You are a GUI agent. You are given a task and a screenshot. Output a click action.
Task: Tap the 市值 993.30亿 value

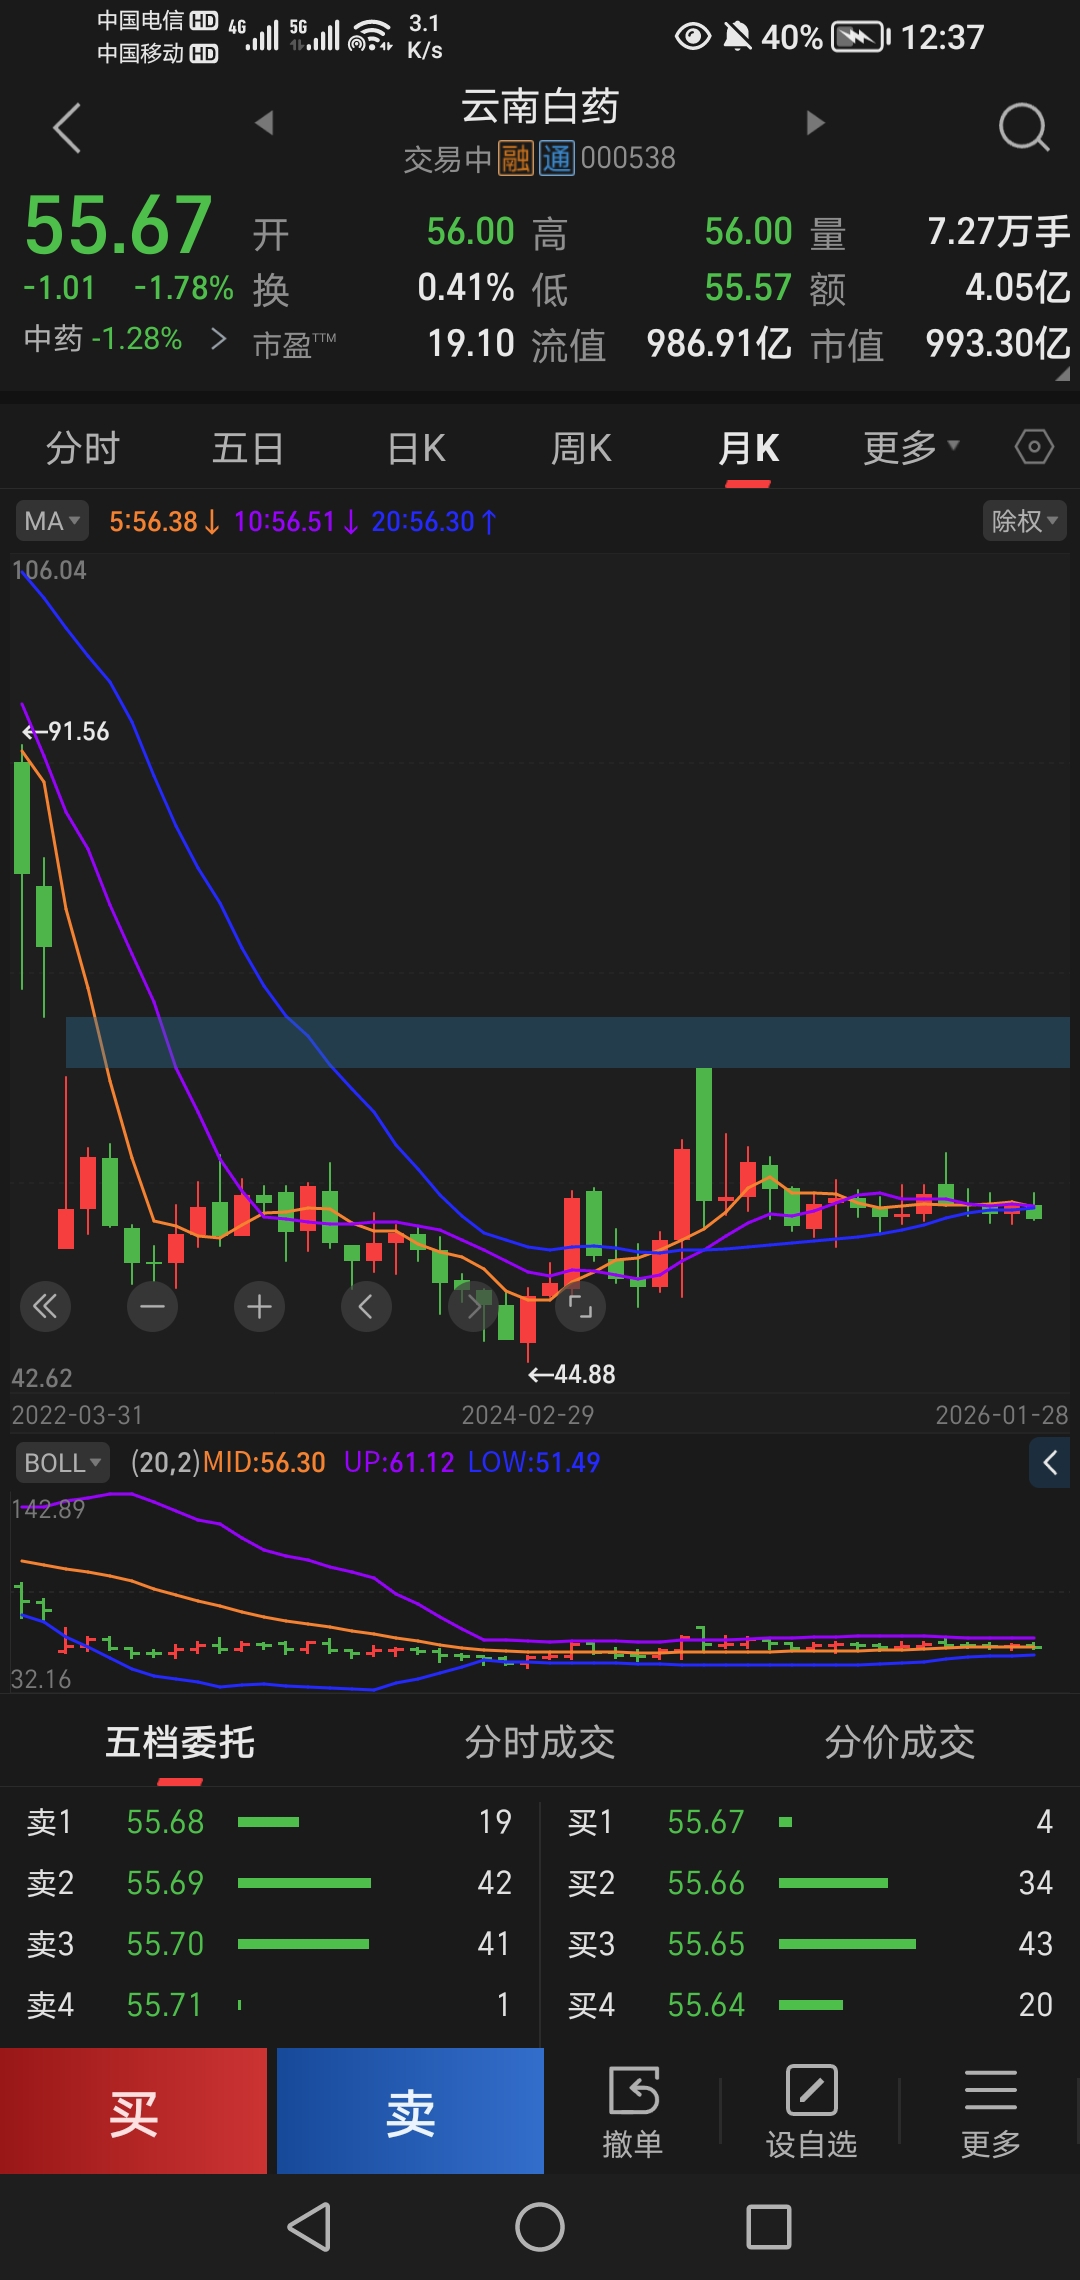pyautogui.click(x=997, y=344)
